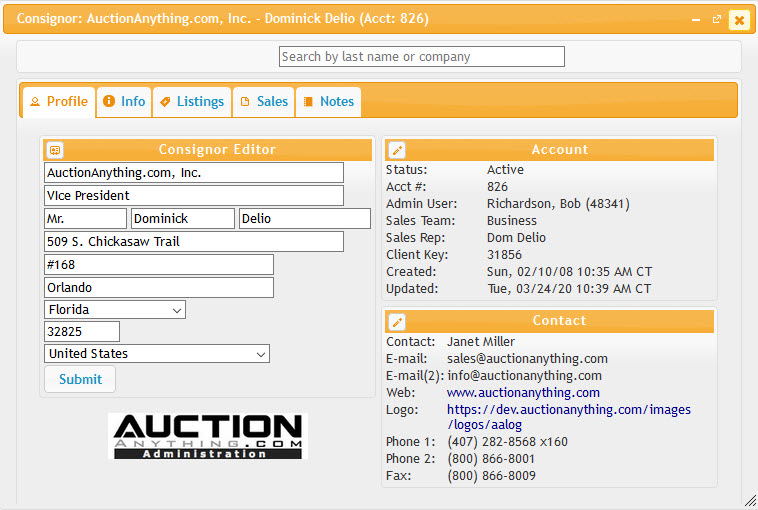Viewport: 758px width, 510px height.
Task: Open the United States country dropdown
Action: coord(157,354)
